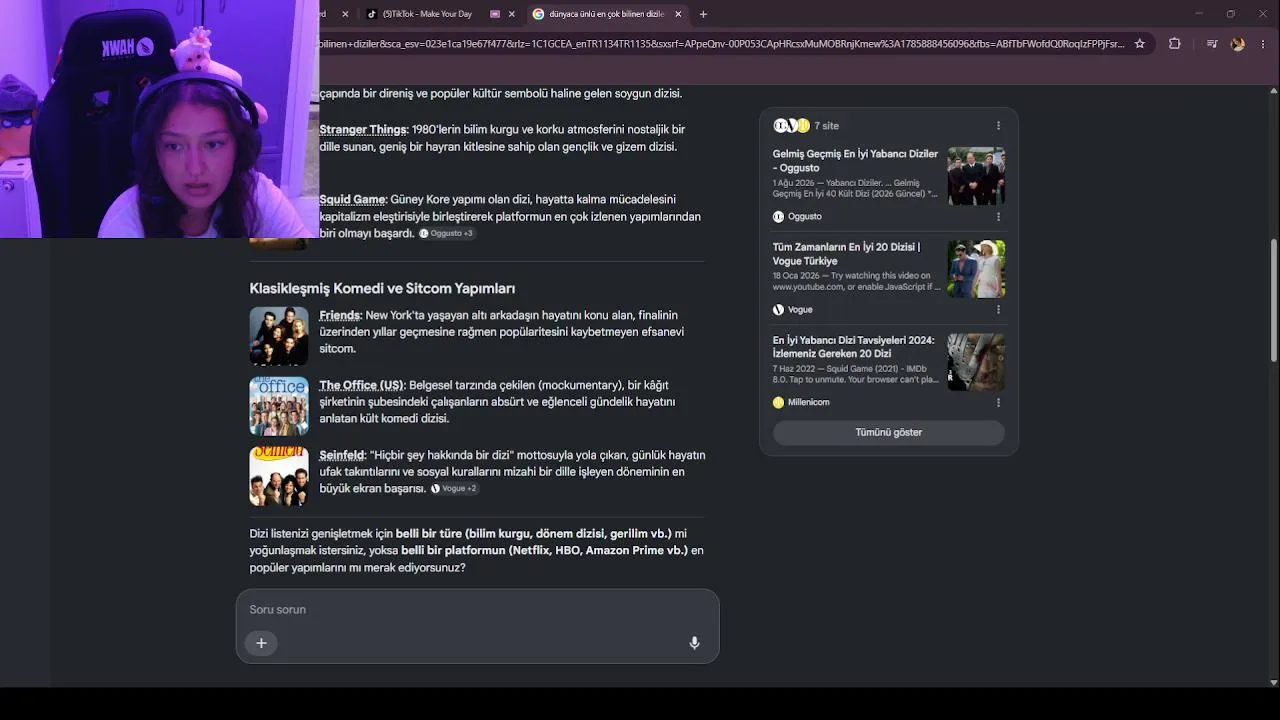
Task: Open the browser extensions puzzle icon
Action: coord(1174,44)
